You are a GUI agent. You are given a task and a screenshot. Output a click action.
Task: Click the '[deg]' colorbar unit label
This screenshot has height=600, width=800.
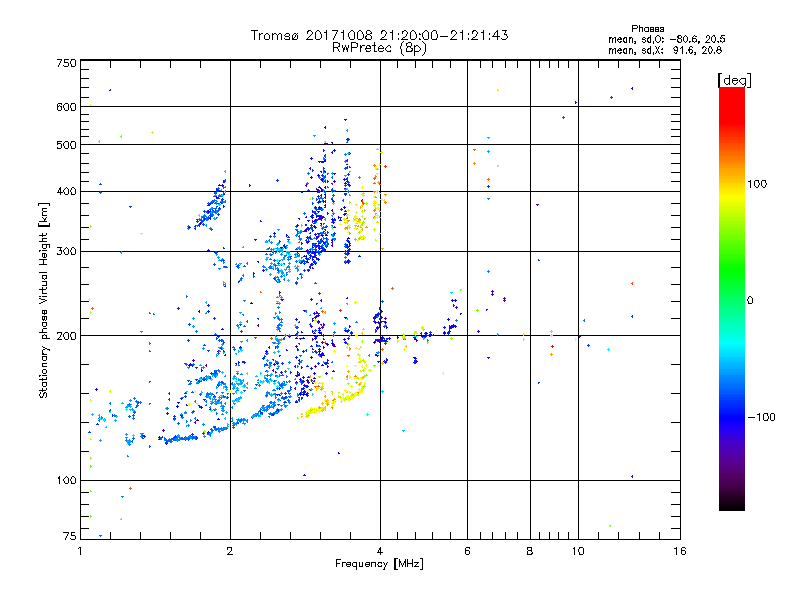tap(734, 80)
